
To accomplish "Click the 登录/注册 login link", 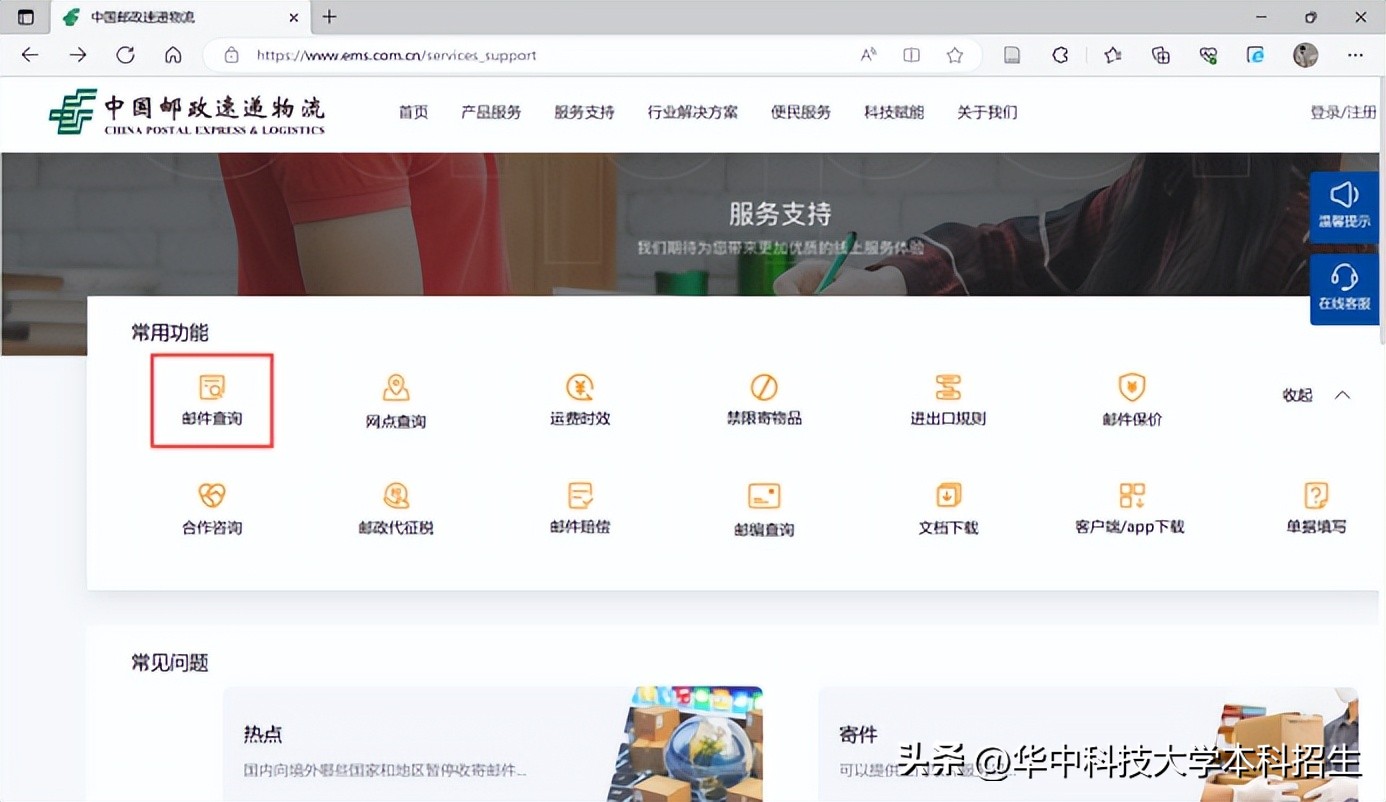I will tap(1343, 112).
